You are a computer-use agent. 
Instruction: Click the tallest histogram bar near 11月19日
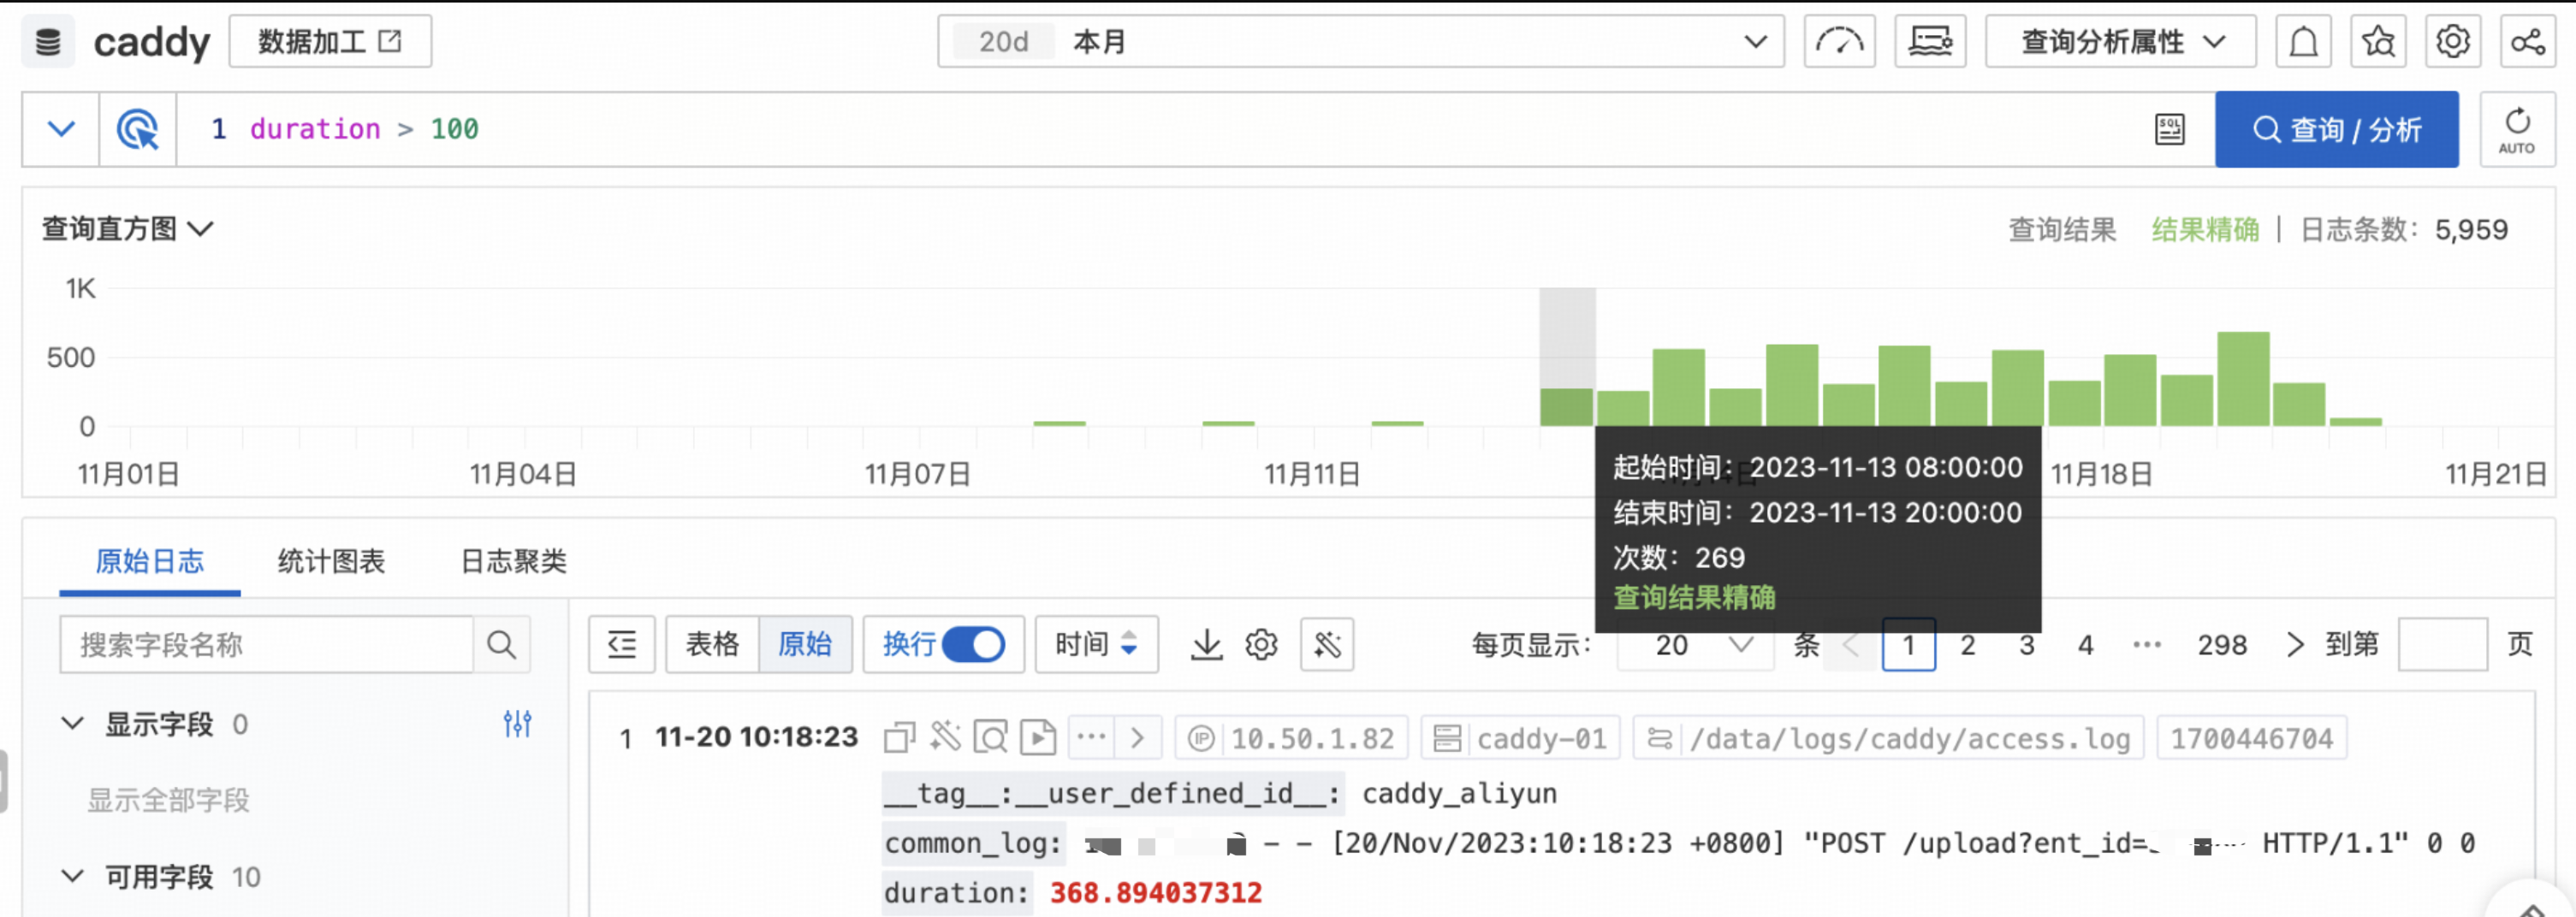[2243, 379]
